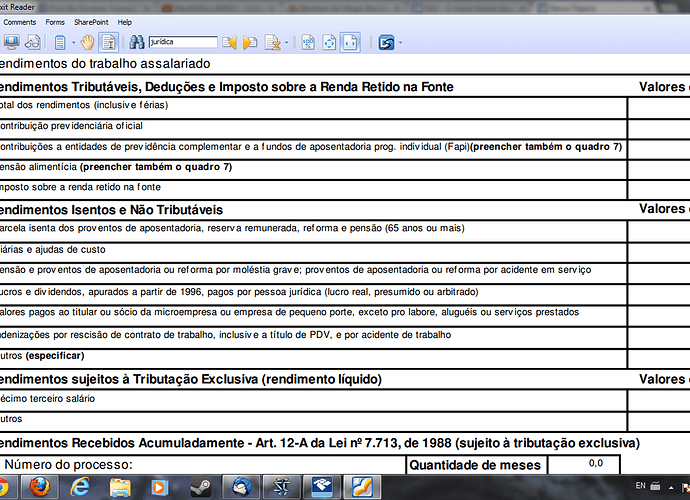Click 'Rendimentos Isentos e Não Tributáveis' heading
Viewport: 690px width, 500px height.
click(x=111, y=210)
